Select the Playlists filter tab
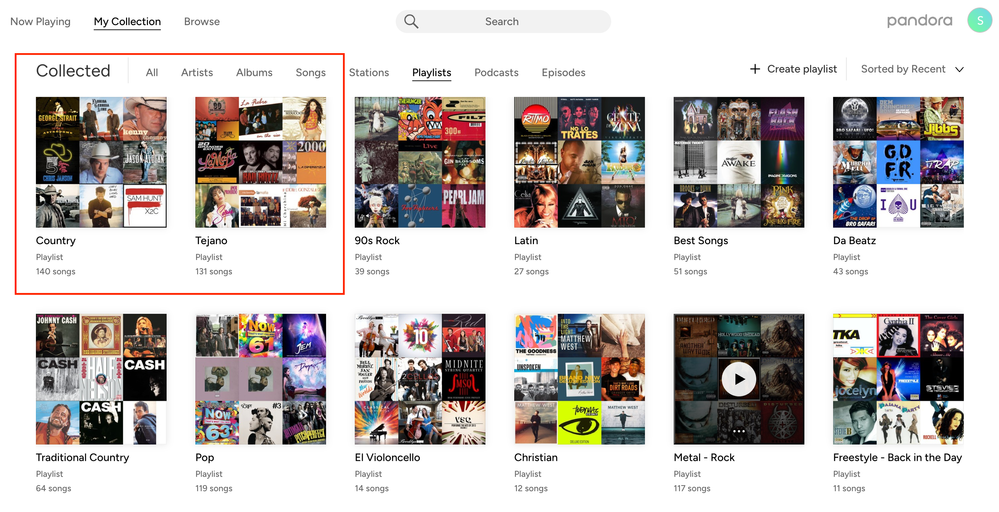This screenshot has width=999, height=512. 431,73
